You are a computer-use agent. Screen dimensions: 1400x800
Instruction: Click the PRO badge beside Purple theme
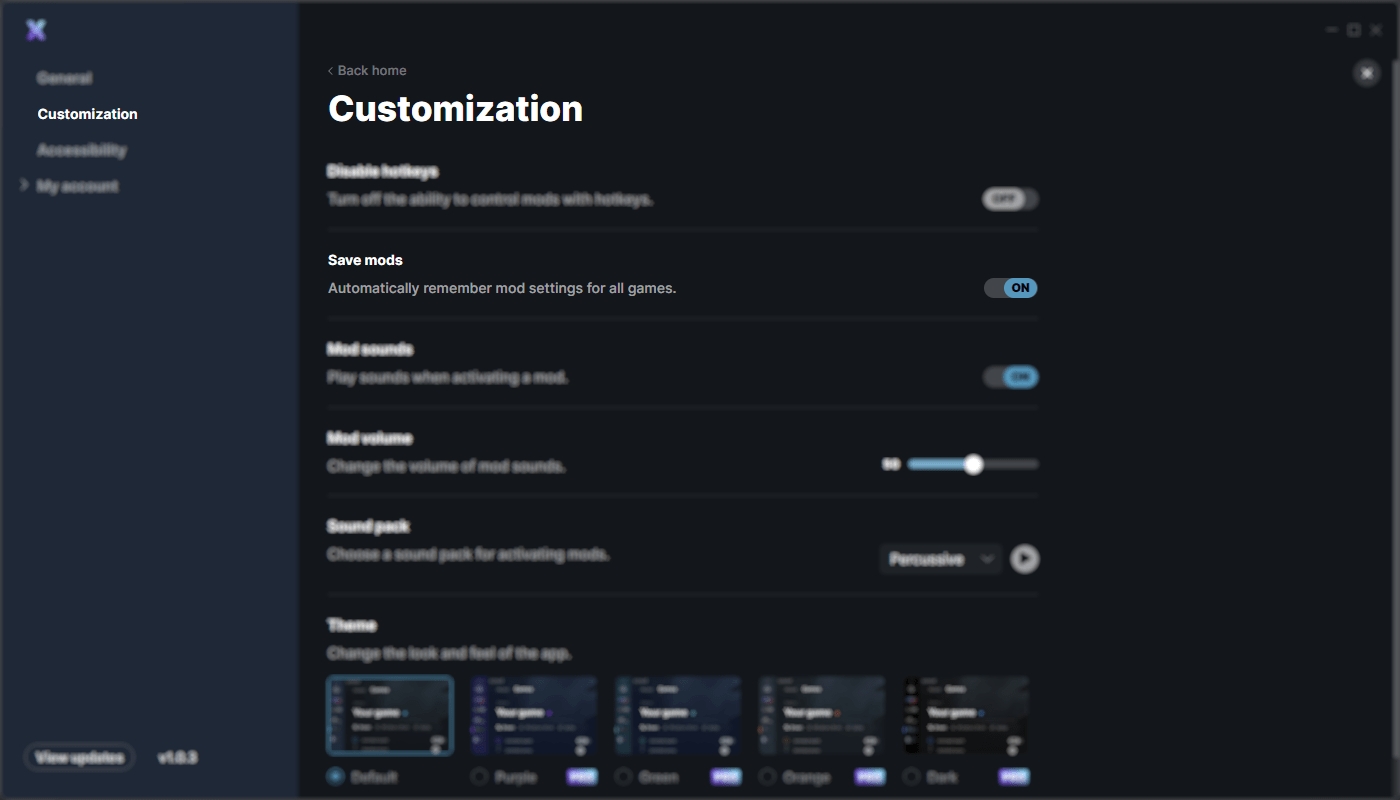(x=582, y=777)
